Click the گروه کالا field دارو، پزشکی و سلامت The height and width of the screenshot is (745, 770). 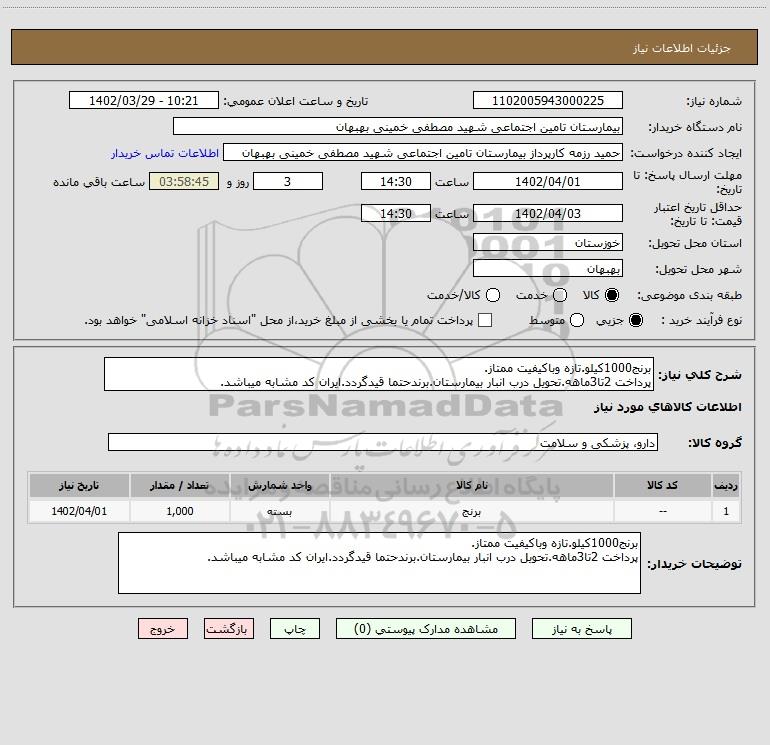[x=383, y=442]
